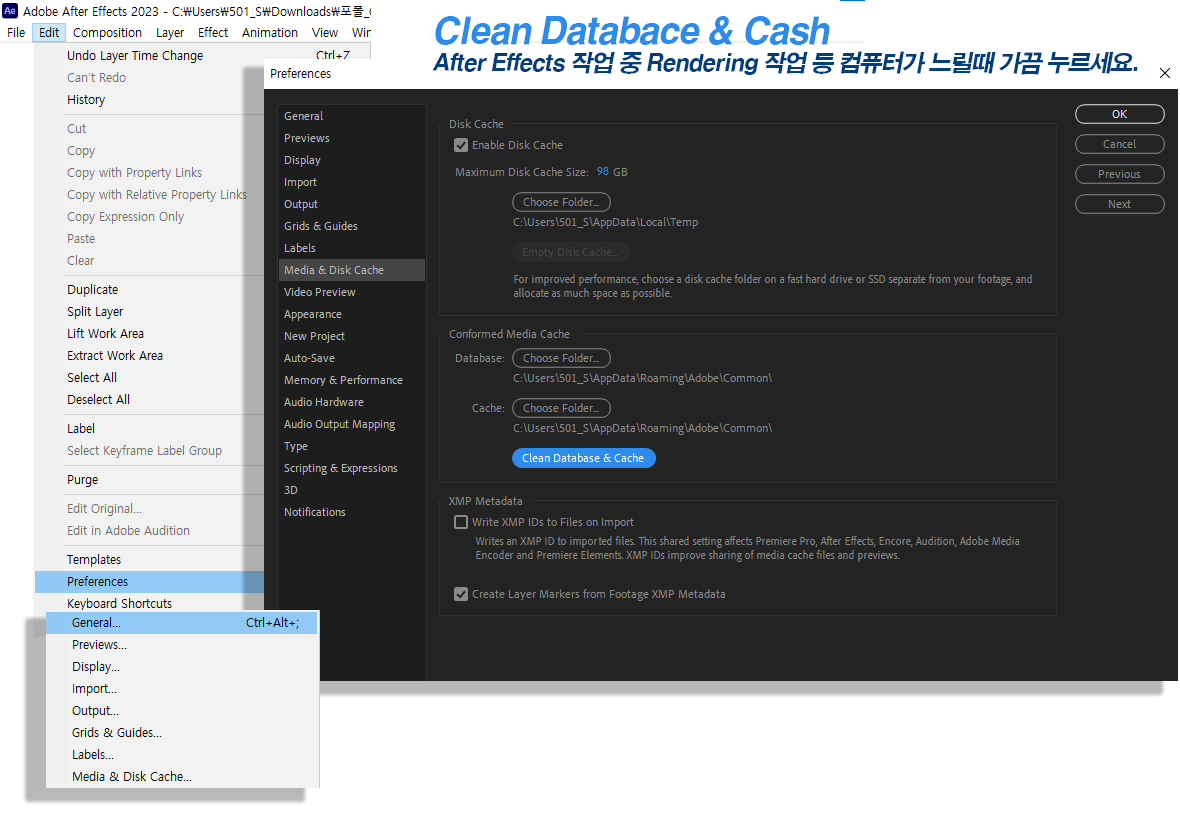Viewport: 1180px width, 813px height.
Task: Select Grids & Guides preferences category
Action: (351, 226)
